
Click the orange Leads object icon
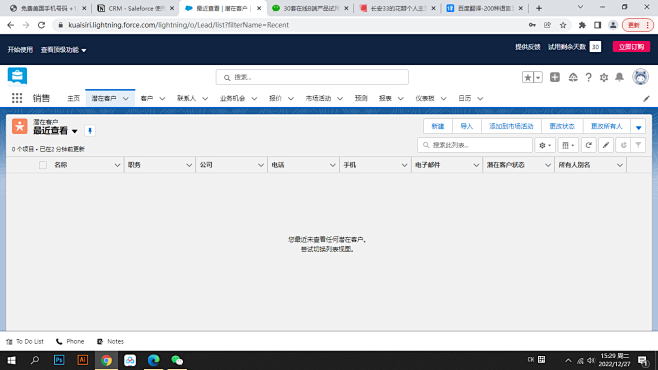pyautogui.click(x=20, y=126)
